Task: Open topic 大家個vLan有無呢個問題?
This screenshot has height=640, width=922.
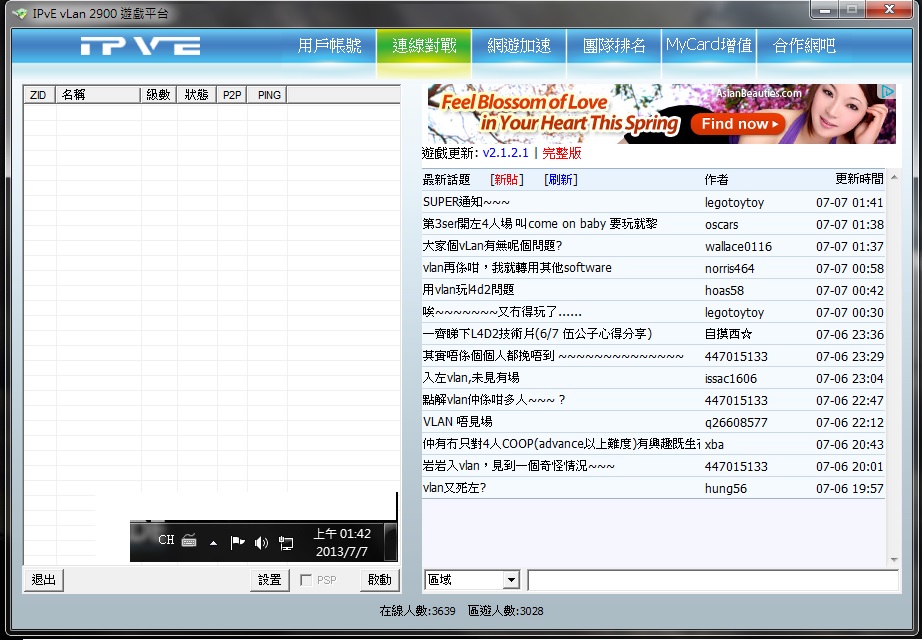Action: pyautogui.click(x=492, y=246)
